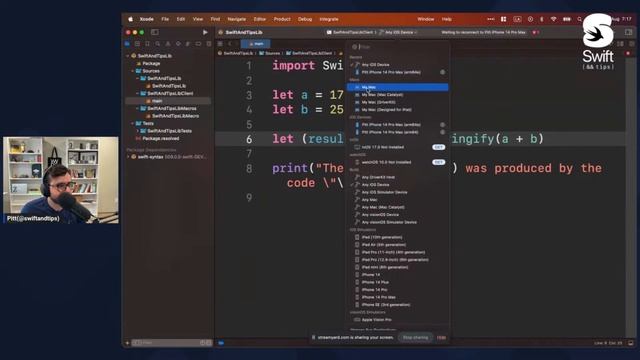Open the Apple menu
Viewport: 640px width, 360px height.
pos(131,19)
